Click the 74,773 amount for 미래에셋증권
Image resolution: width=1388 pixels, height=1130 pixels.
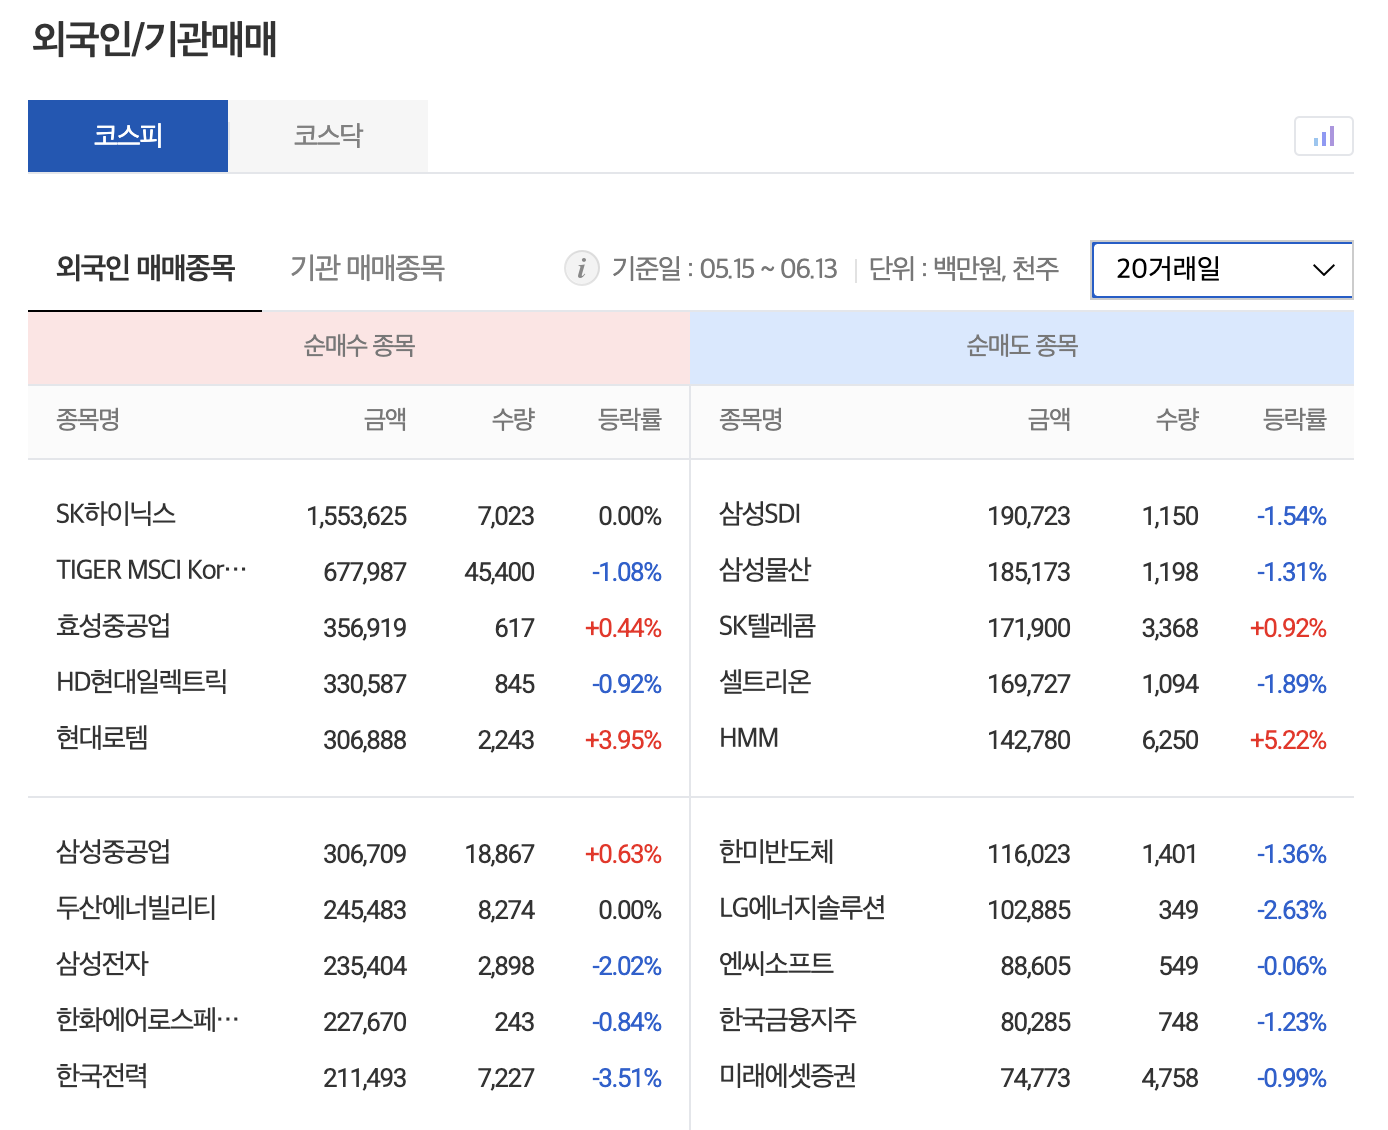1035,1078
